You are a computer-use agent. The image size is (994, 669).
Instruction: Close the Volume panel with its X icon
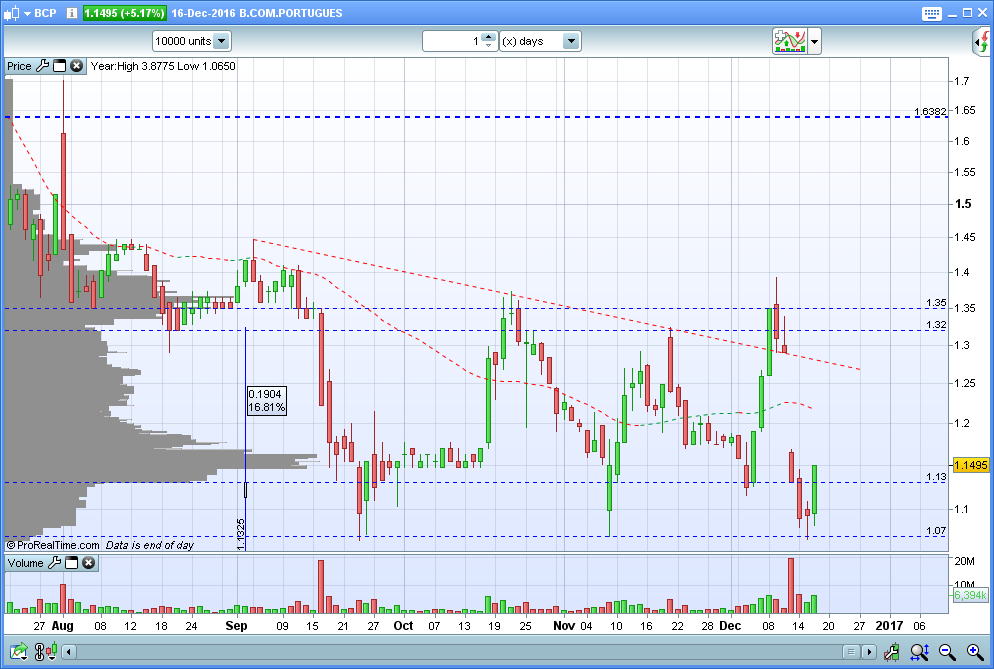click(88, 562)
